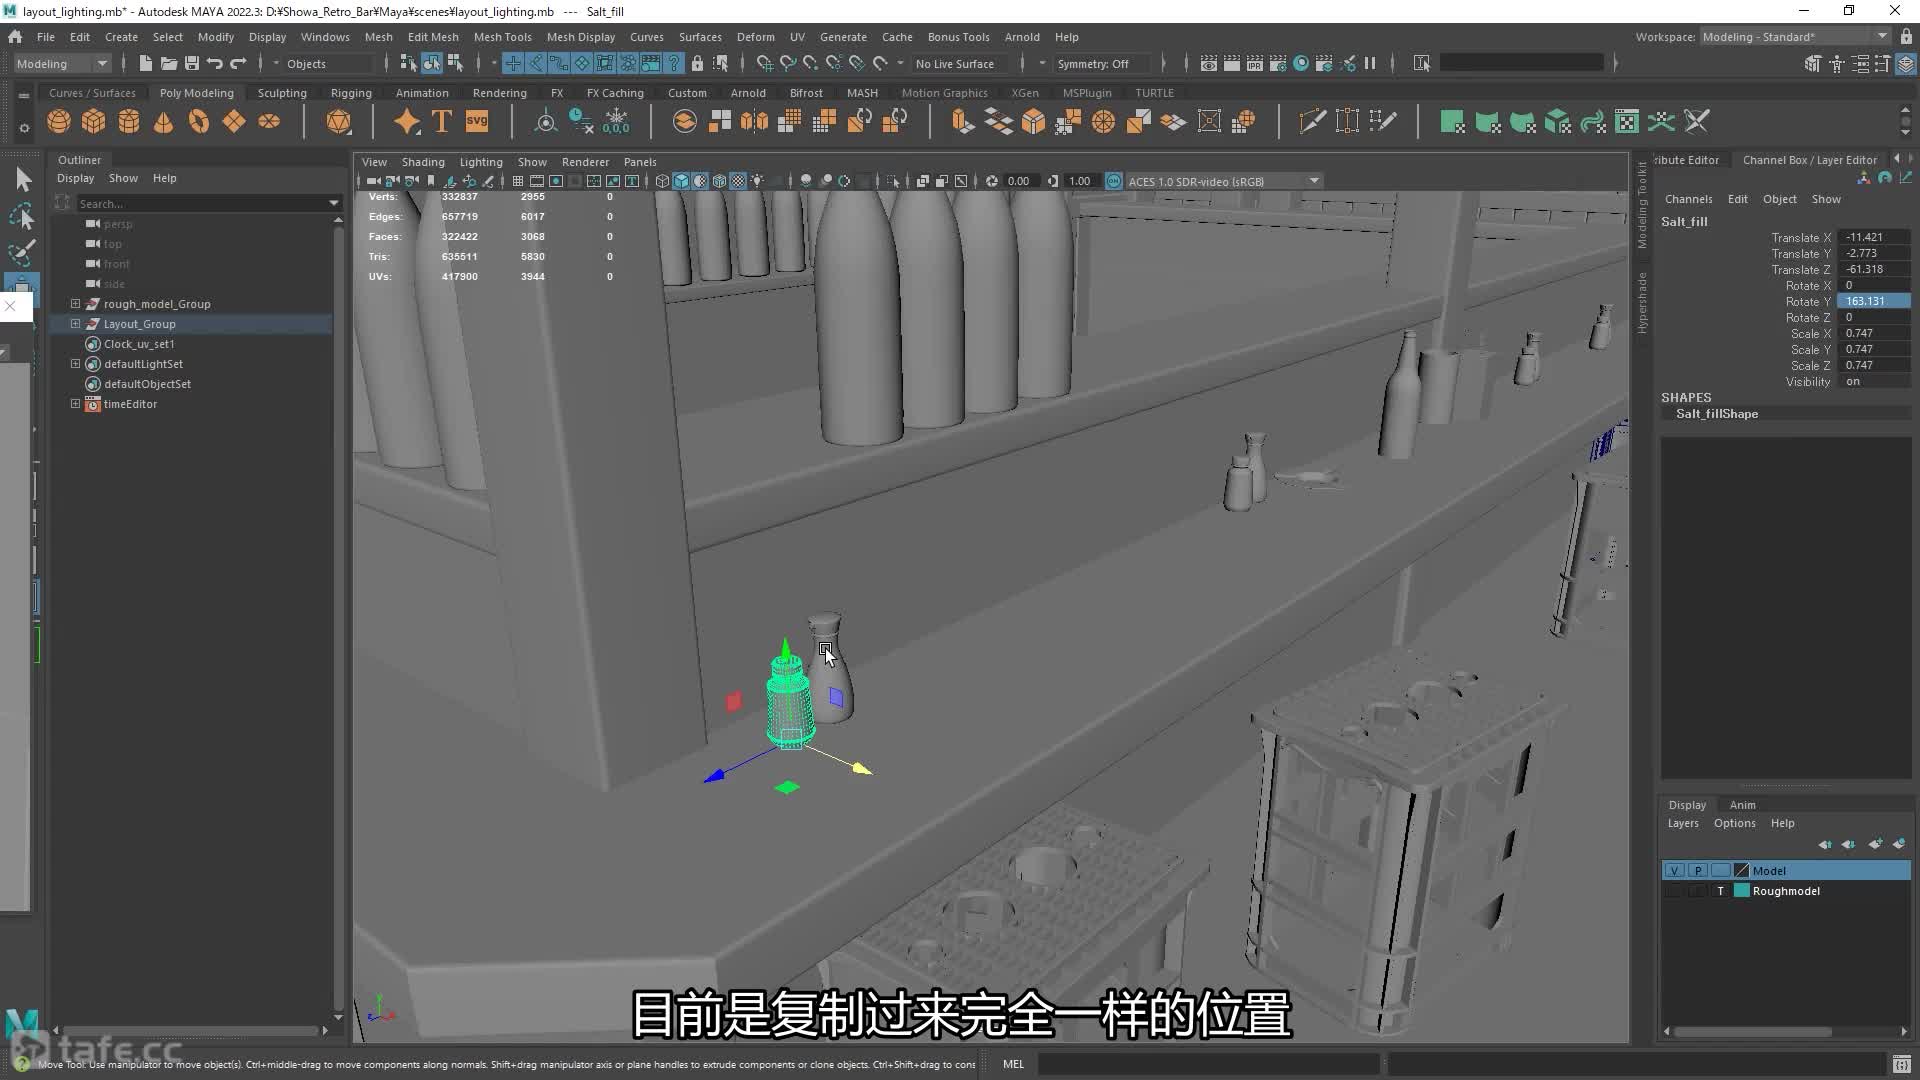The height and width of the screenshot is (1080, 1920).
Task: Click the Outliner search field
Action: [x=200, y=203]
